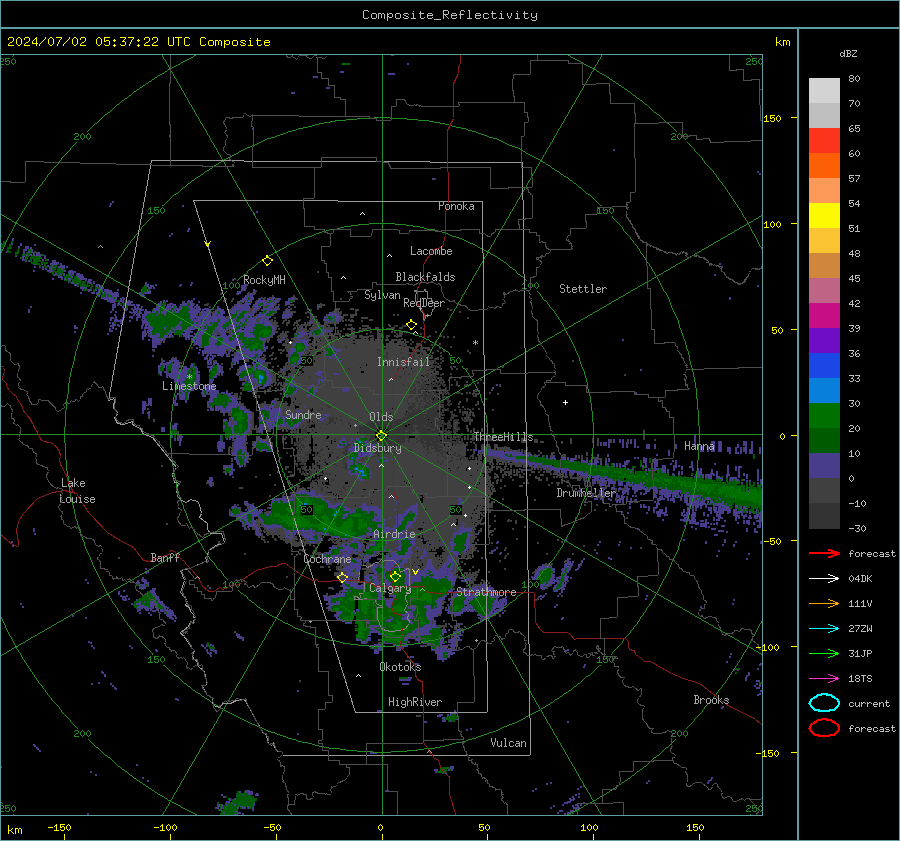Screen dimensions: 900x841
Task: Click the yellow diamond marker above Calgary
Action: tap(395, 576)
